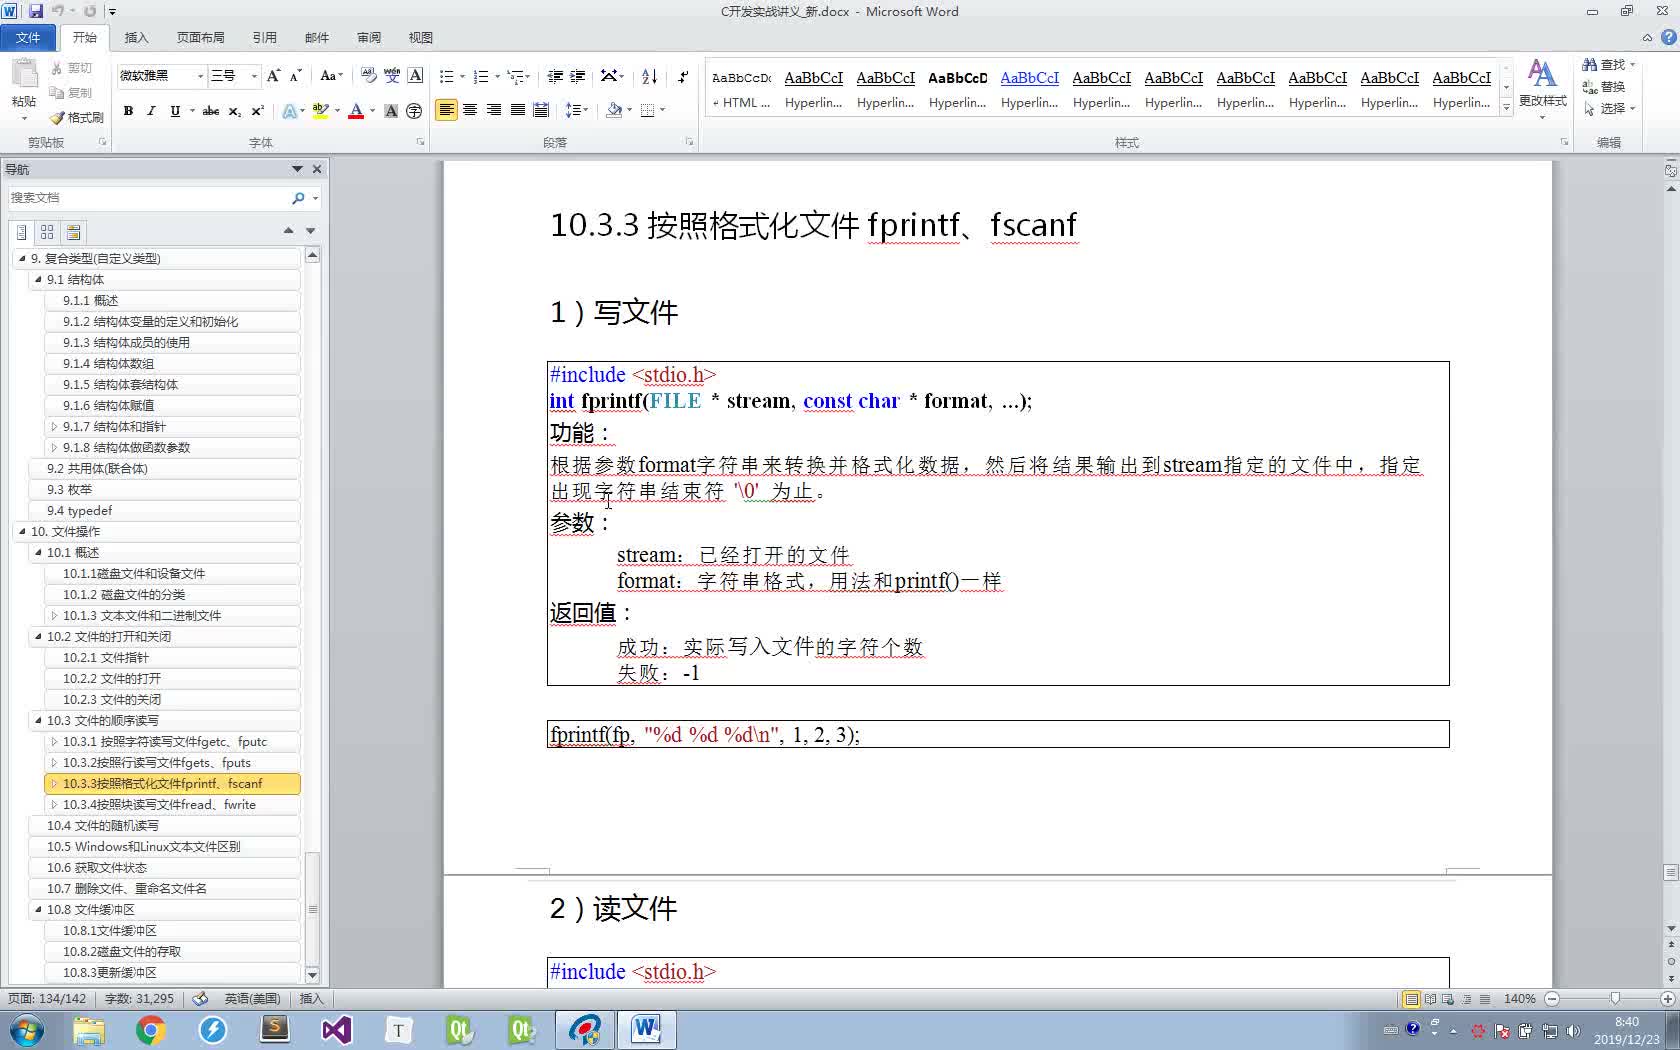
Task: Switch to the 页面布局 (Page Layout) tab
Action: pyautogui.click(x=200, y=38)
